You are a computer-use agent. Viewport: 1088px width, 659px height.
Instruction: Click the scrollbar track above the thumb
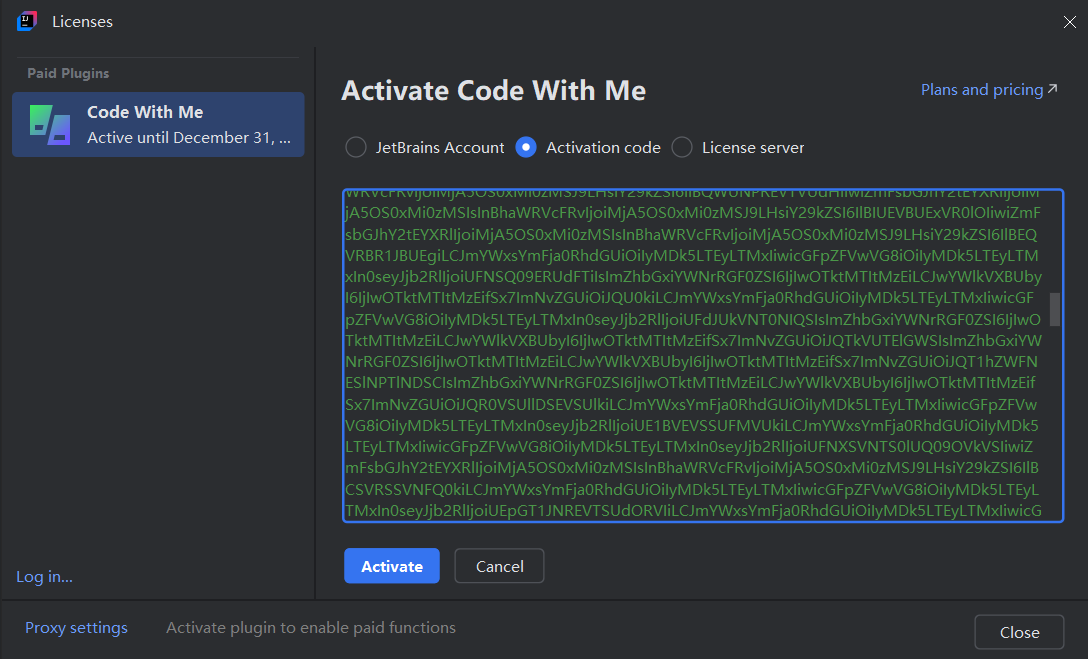click(x=1055, y=240)
